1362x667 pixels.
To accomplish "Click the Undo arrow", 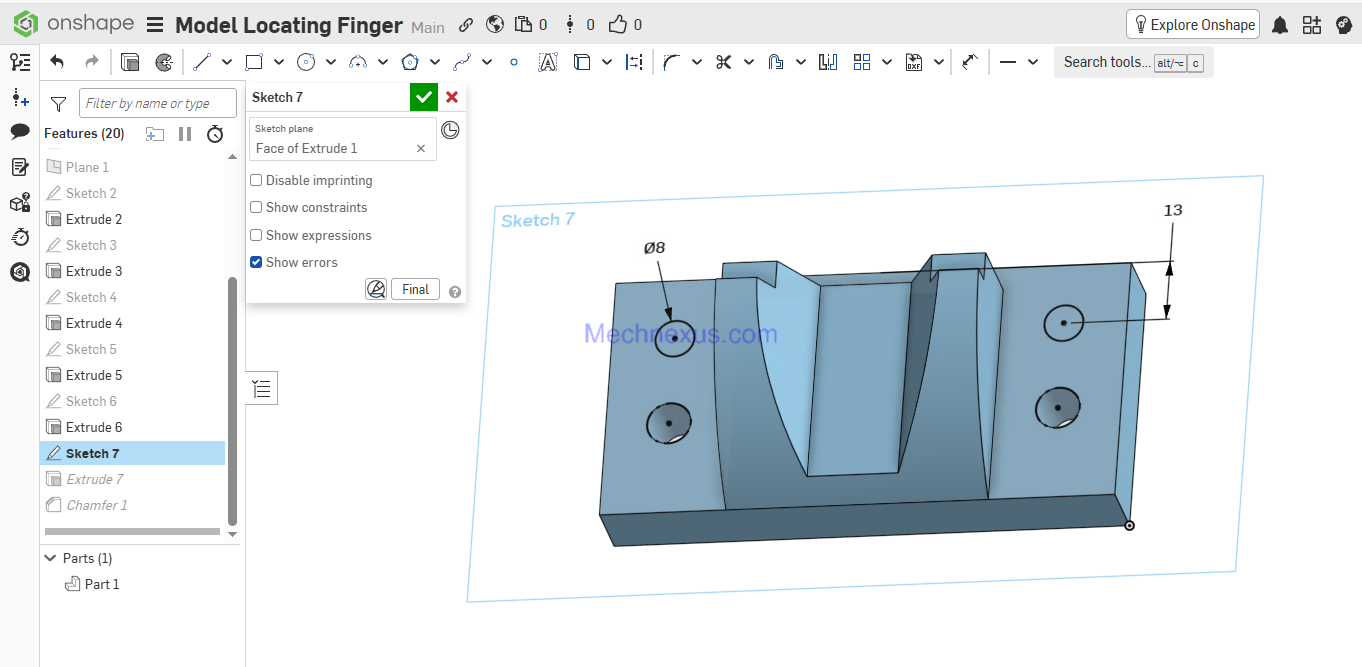I will pos(57,62).
